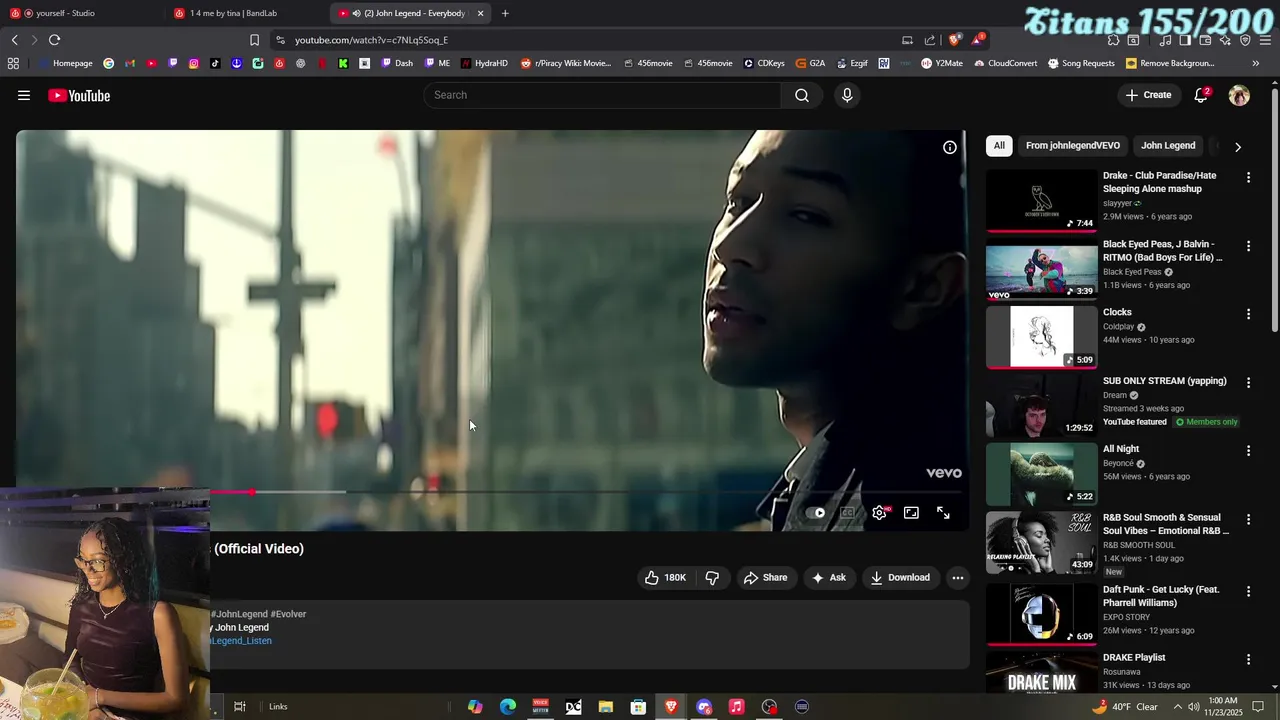Open the All Night Beyoncé thumbnail
The width and height of the screenshot is (1280, 720).
(x=1041, y=474)
